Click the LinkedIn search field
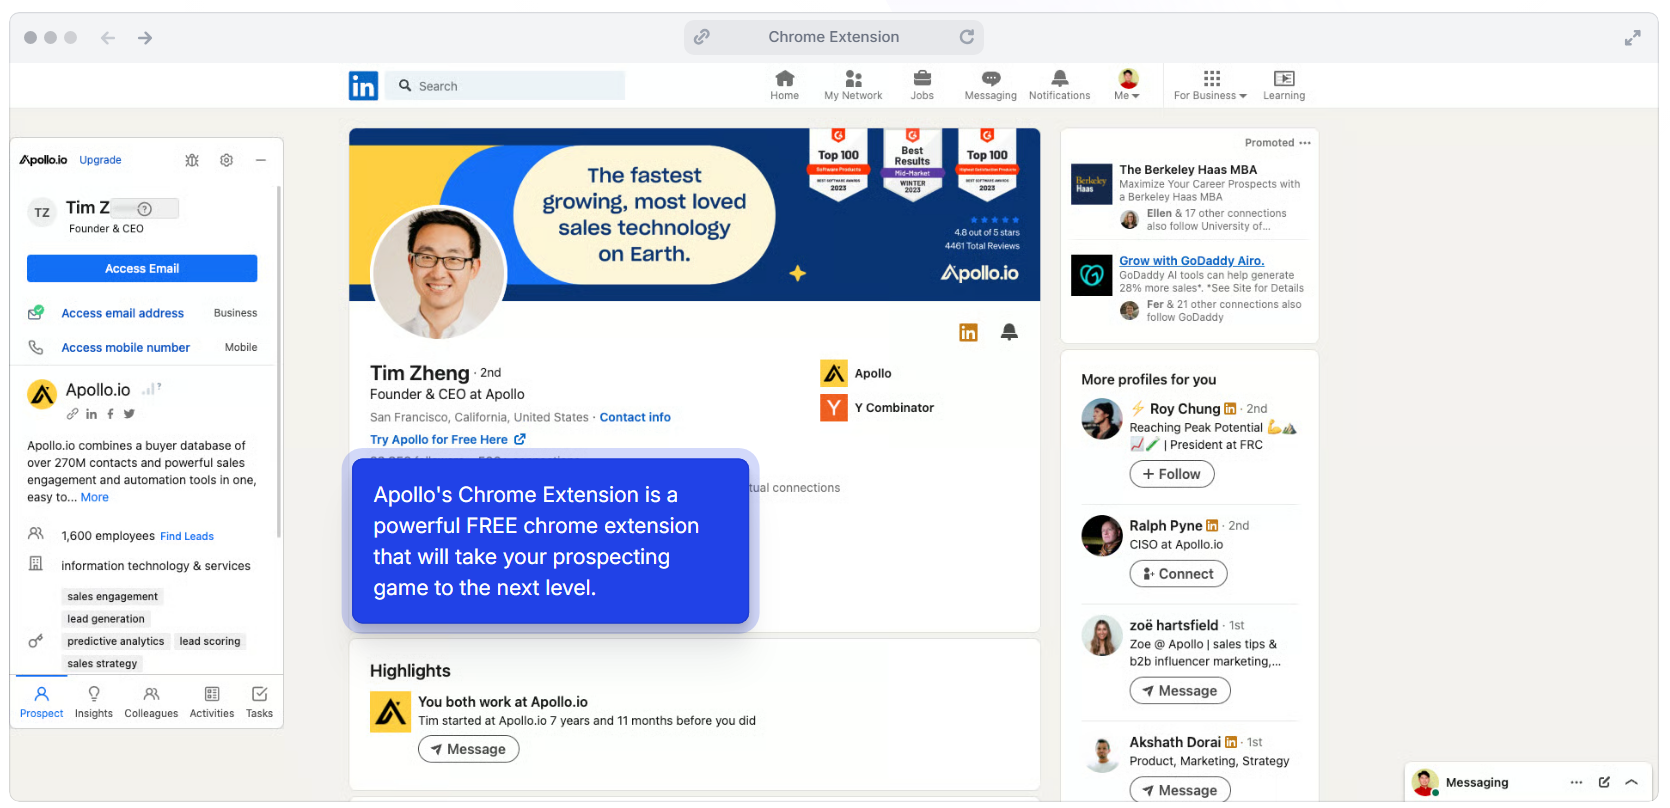Screen dimensions: 1670x808 506,86
